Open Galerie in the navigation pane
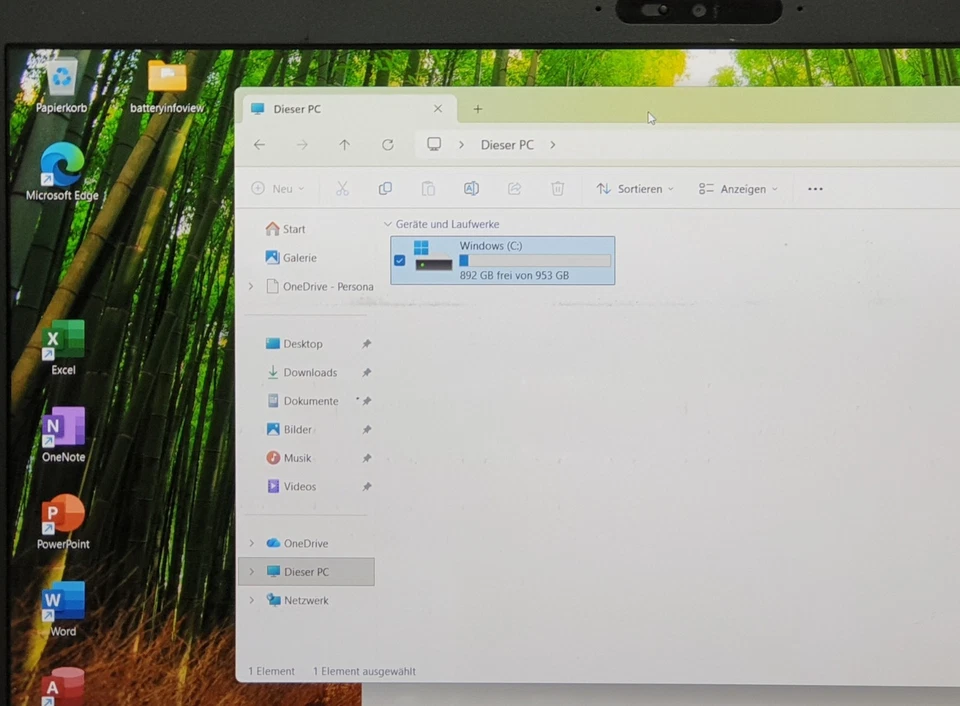This screenshot has height=706, width=960. click(x=291, y=258)
